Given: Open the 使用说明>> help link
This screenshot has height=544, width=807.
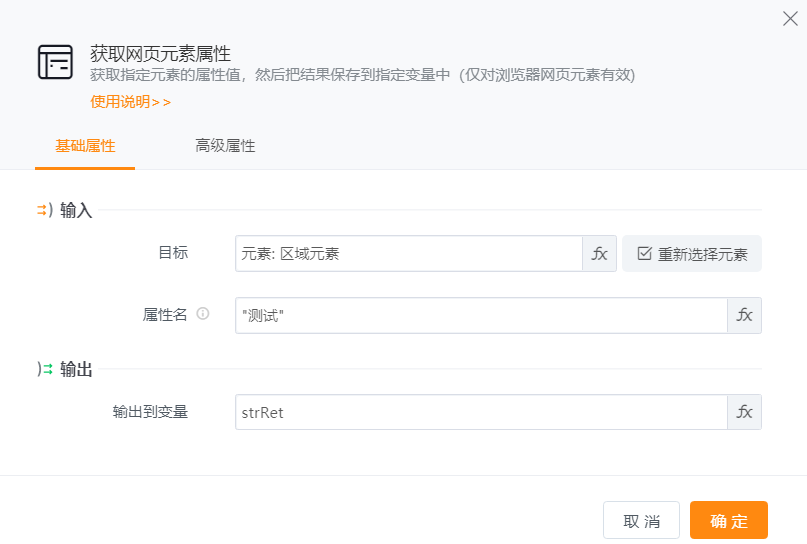Looking at the screenshot, I should click(x=131, y=101).
